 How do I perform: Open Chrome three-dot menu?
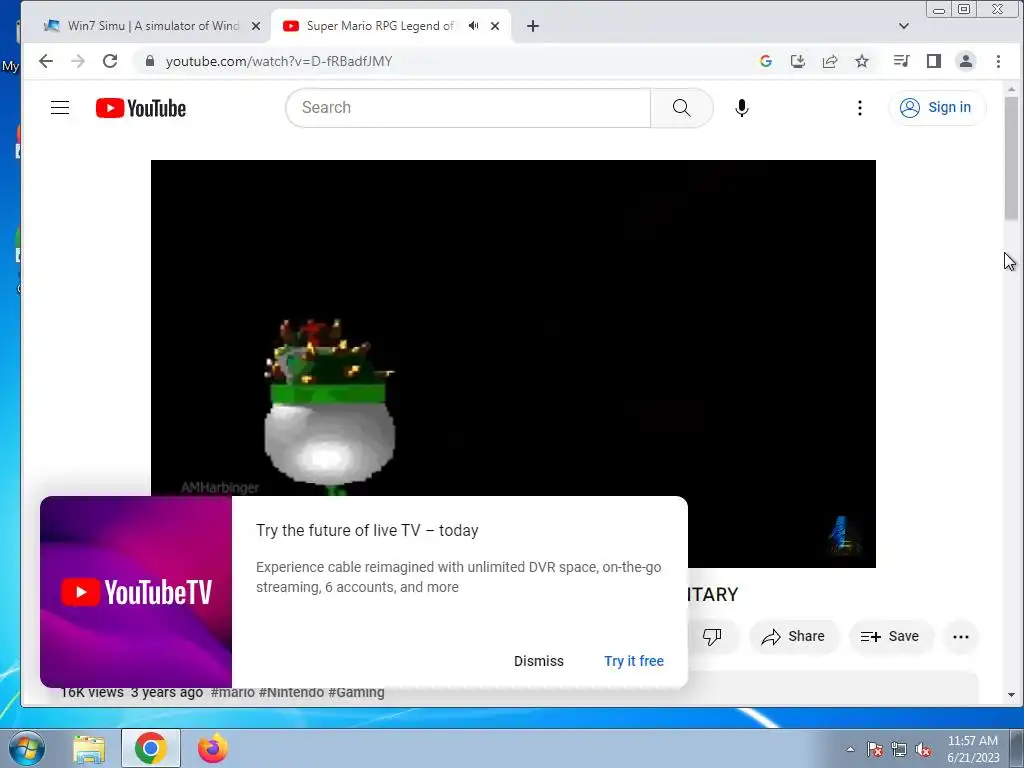(998, 61)
